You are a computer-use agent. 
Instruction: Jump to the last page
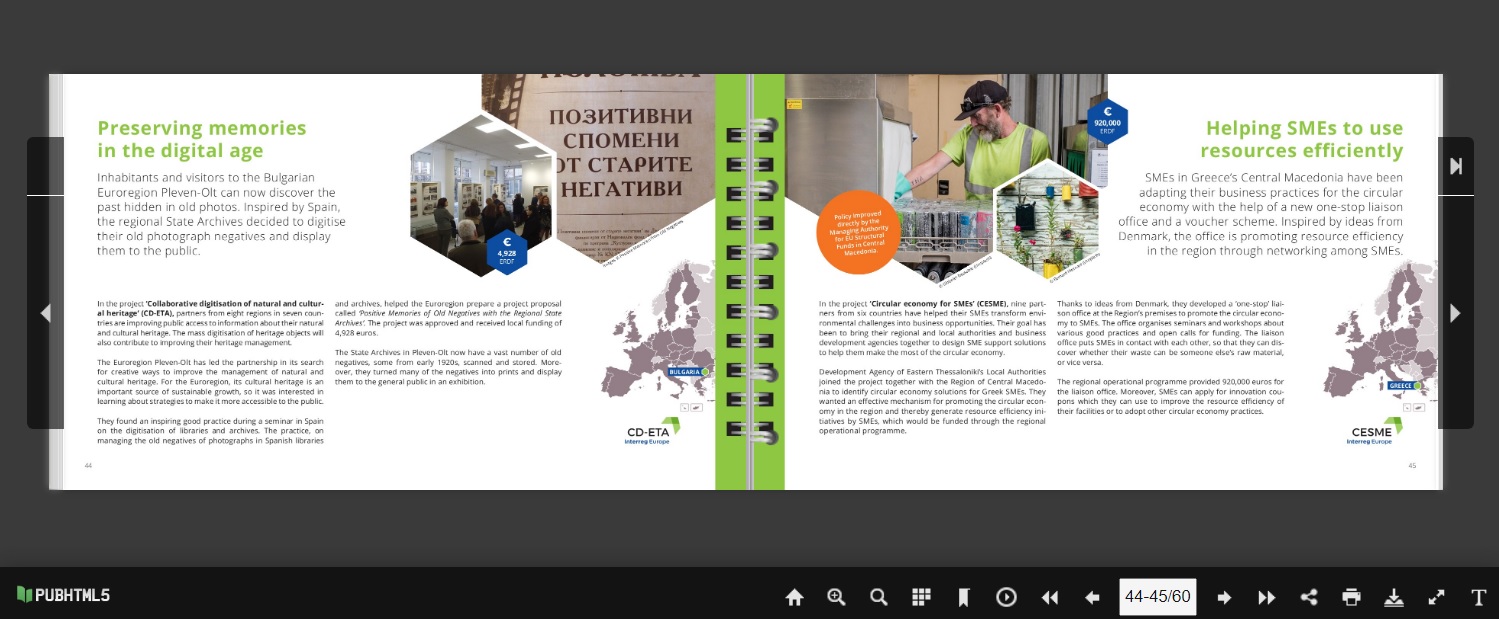click(x=1266, y=597)
